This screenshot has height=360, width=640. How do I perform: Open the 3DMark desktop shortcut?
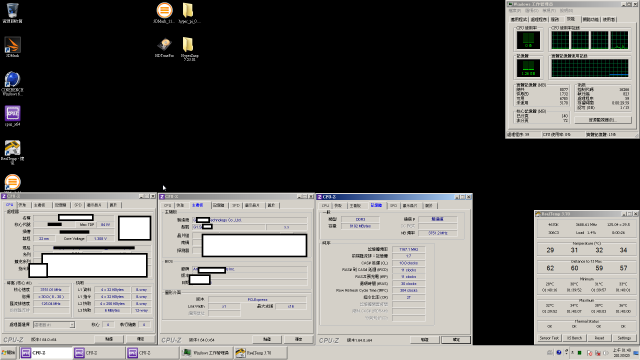pos(12,47)
